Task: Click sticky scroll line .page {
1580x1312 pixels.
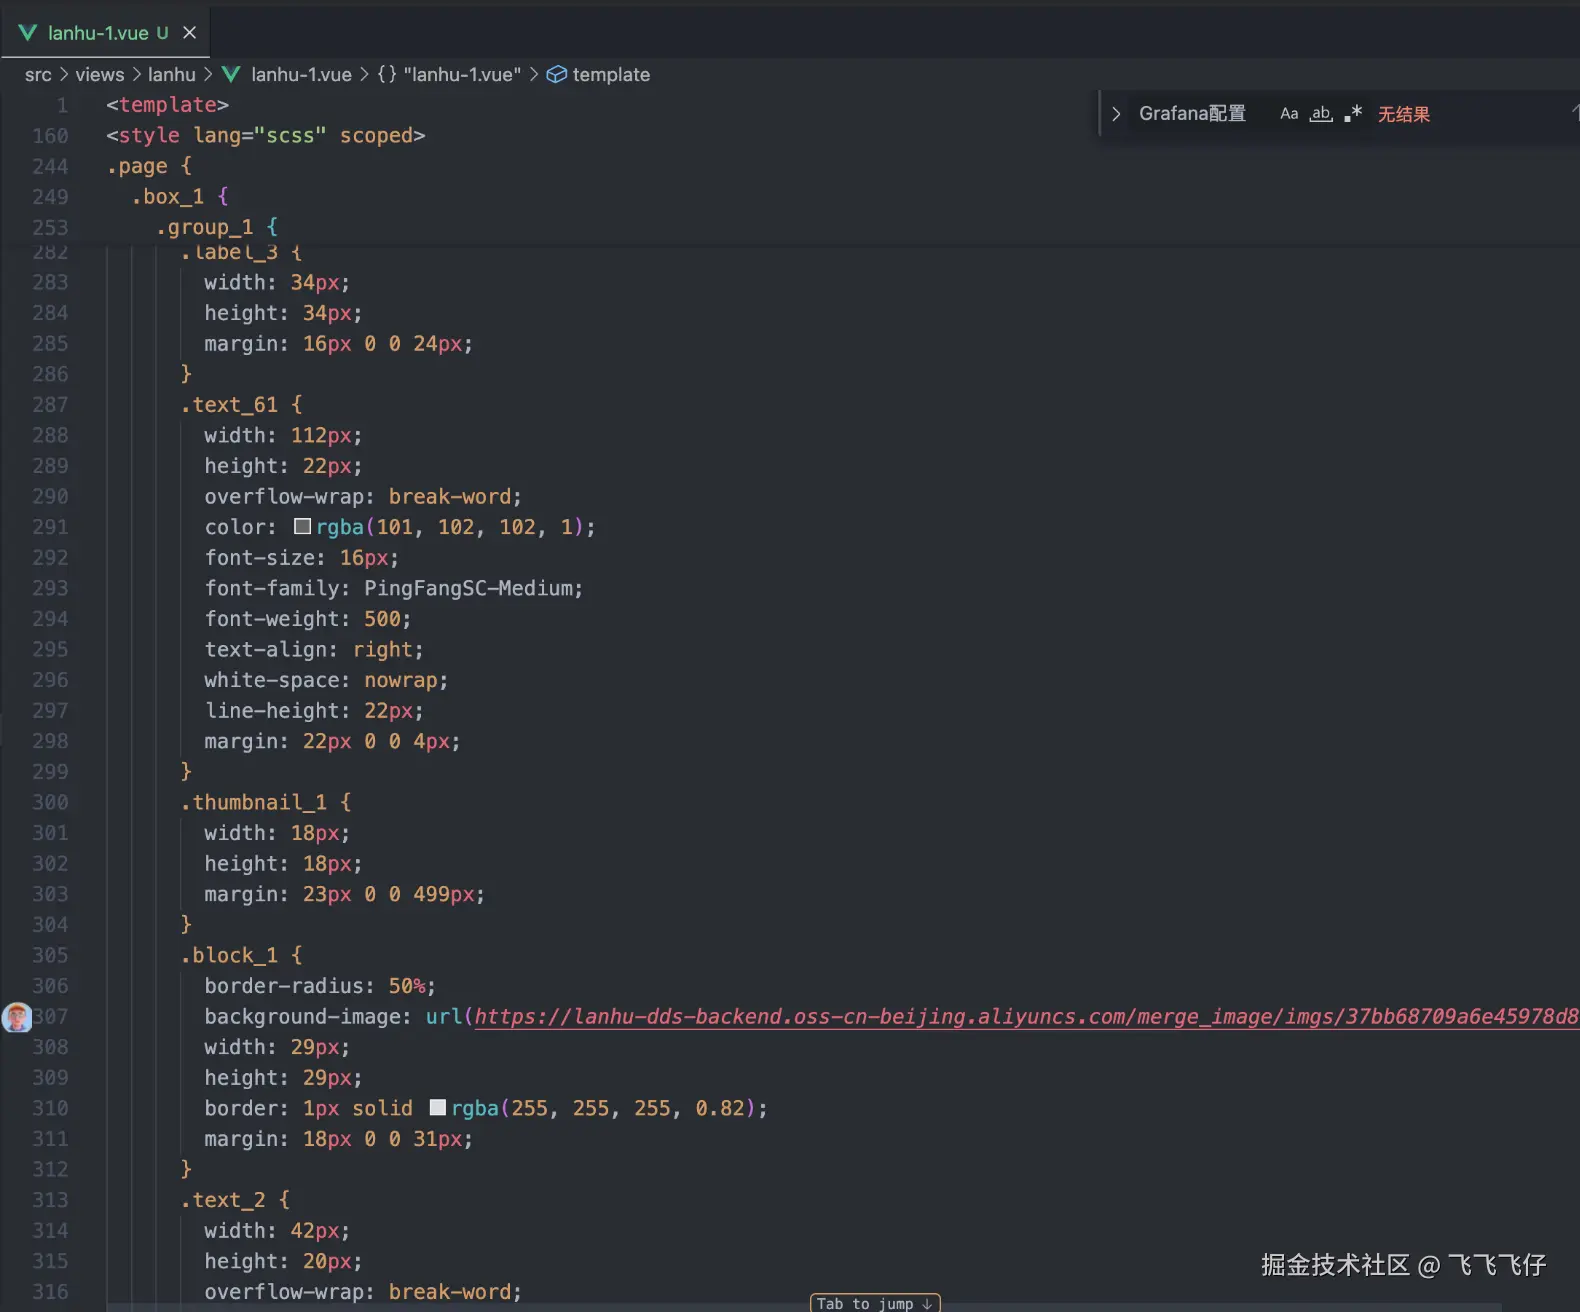Action: click(x=149, y=166)
